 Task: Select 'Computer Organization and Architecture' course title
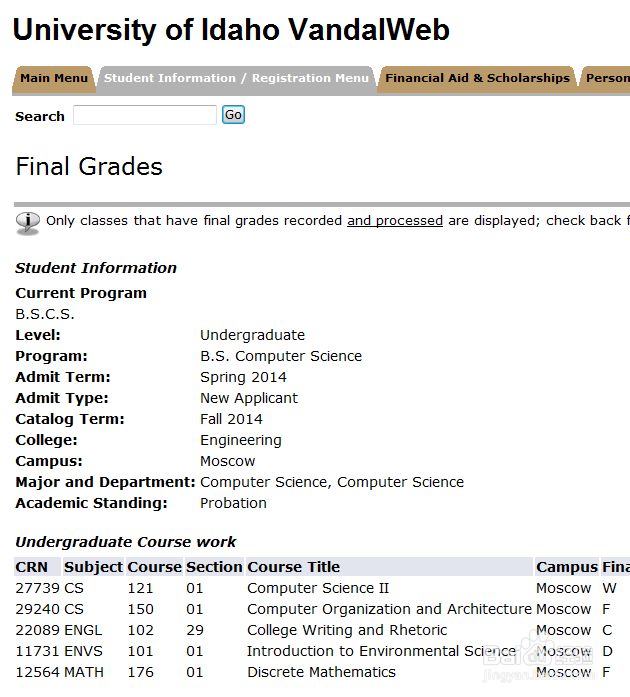[x=389, y=609]
